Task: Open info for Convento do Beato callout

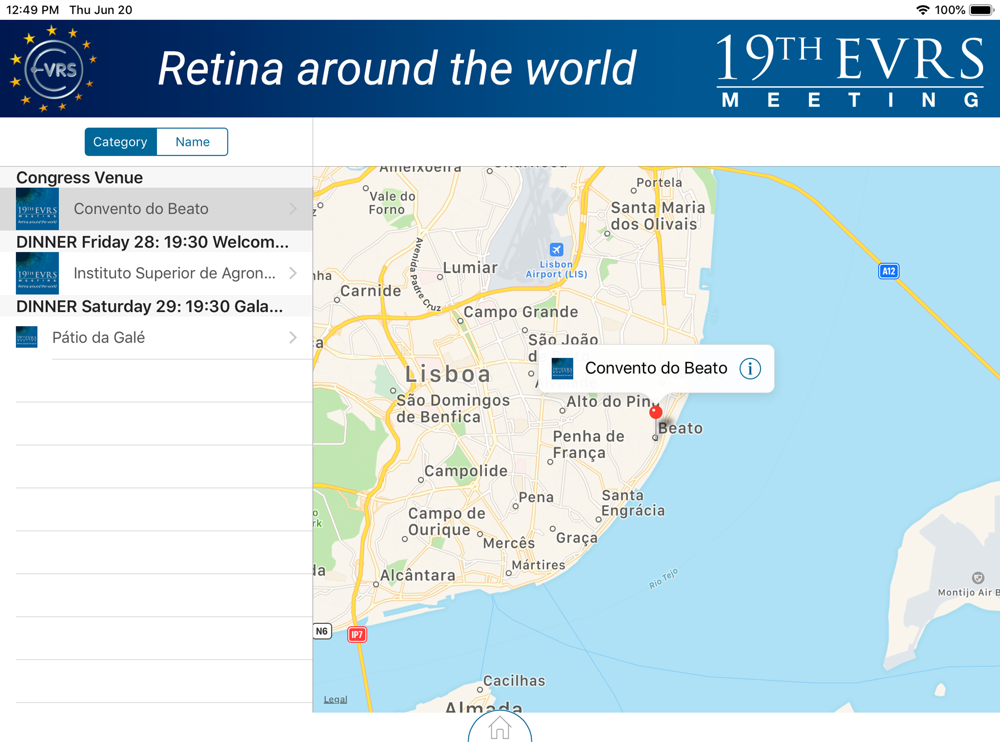Action: pyautogui.click(x=750, y=369)
